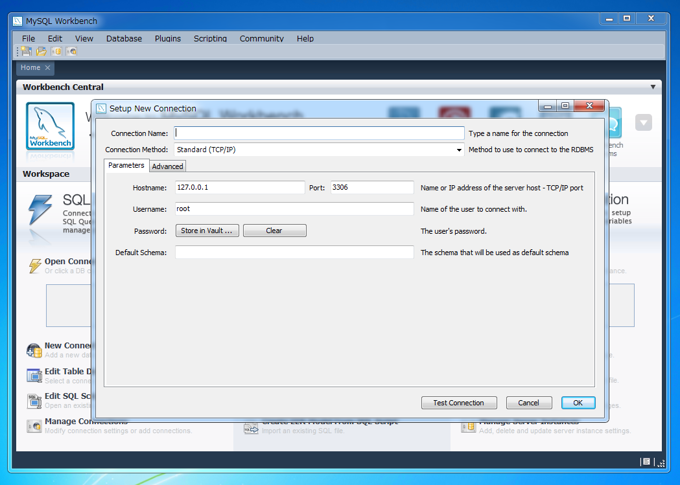Close the Setup New Connection dialog
Screen dimensions: 680x485
[x=589, y=105]
